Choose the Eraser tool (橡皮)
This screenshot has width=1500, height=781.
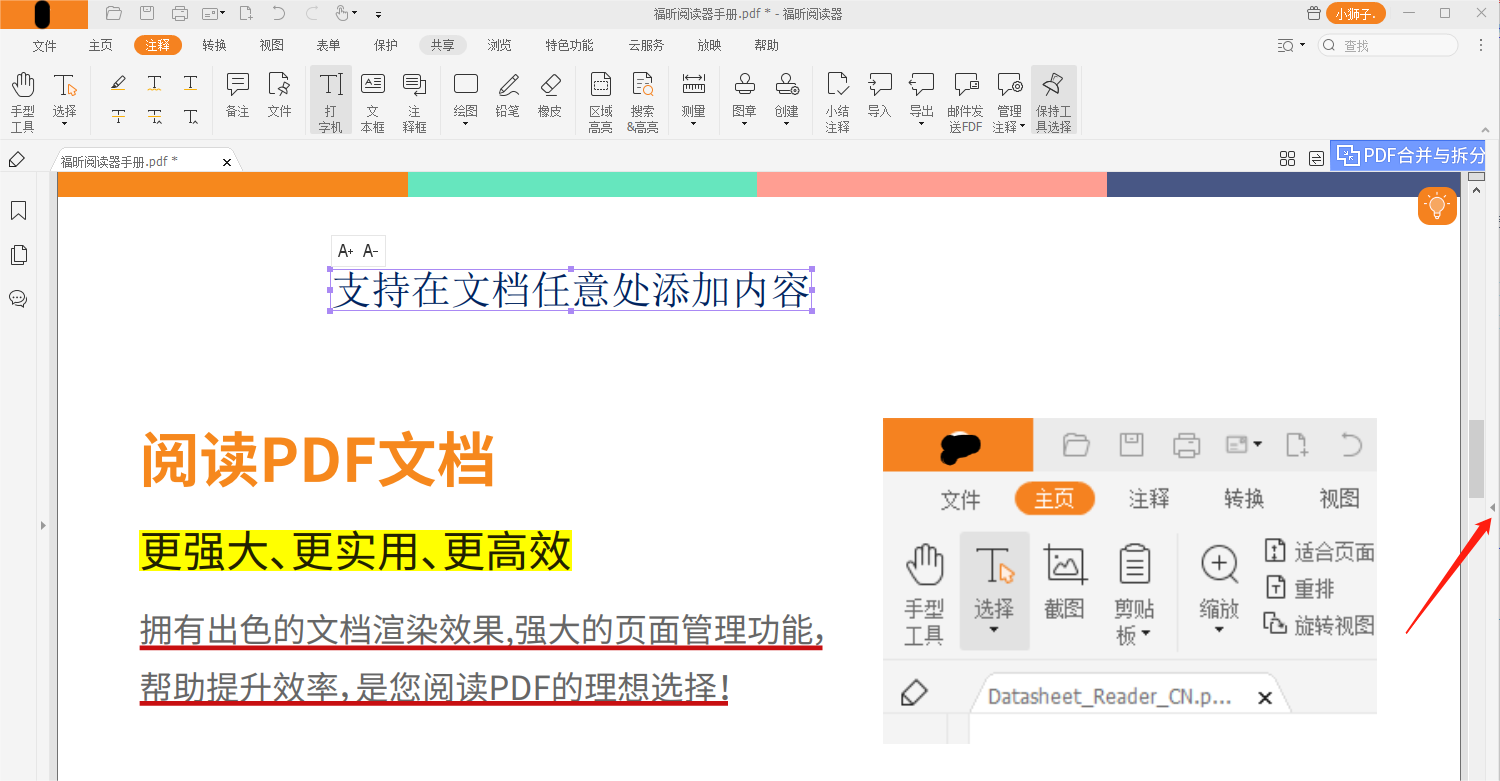[549, 95]
